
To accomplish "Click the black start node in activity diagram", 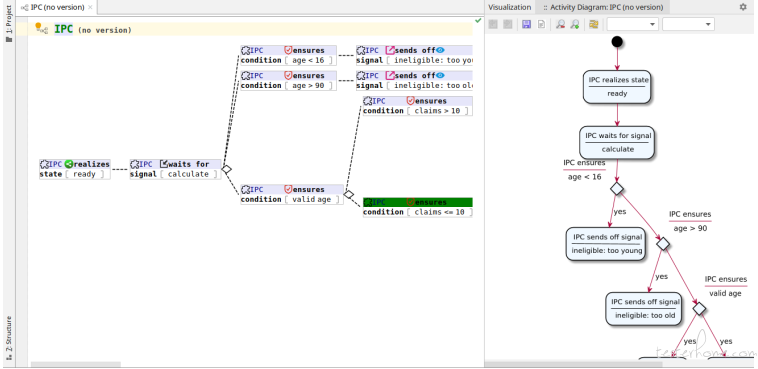I will tap(617, 42).
